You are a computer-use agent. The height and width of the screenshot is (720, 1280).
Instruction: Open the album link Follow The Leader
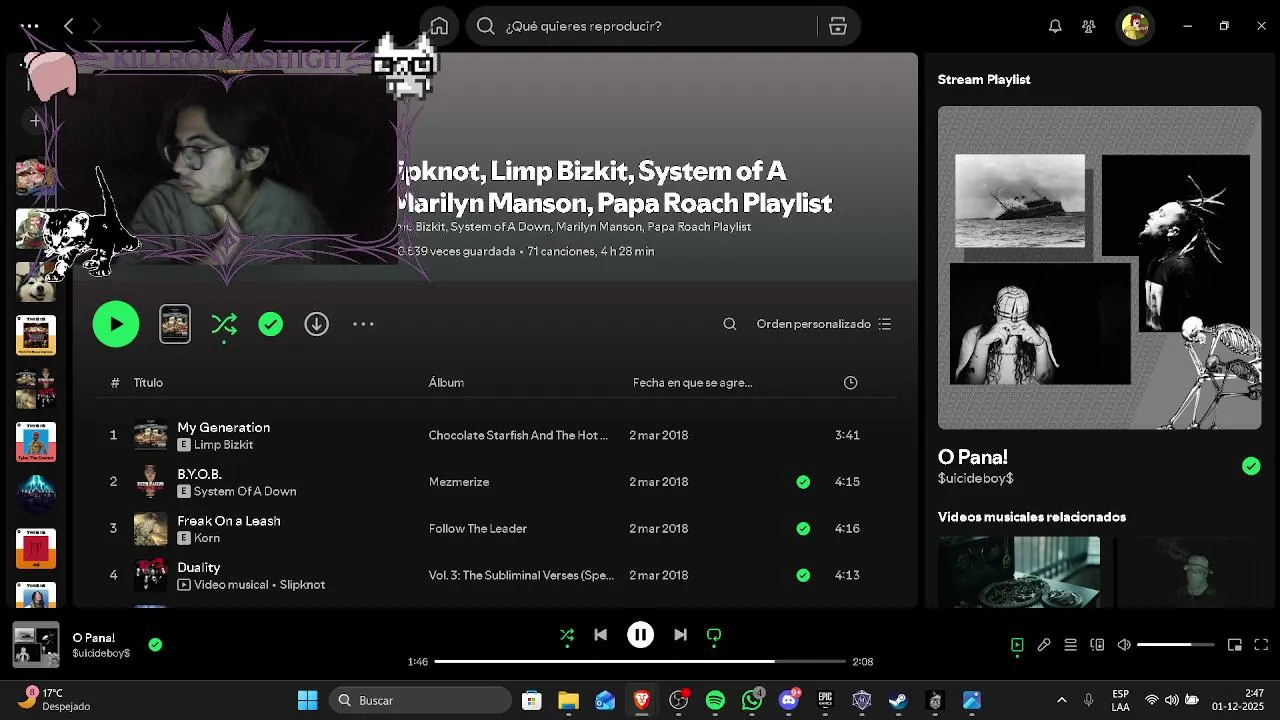click(x=478, y=529)
